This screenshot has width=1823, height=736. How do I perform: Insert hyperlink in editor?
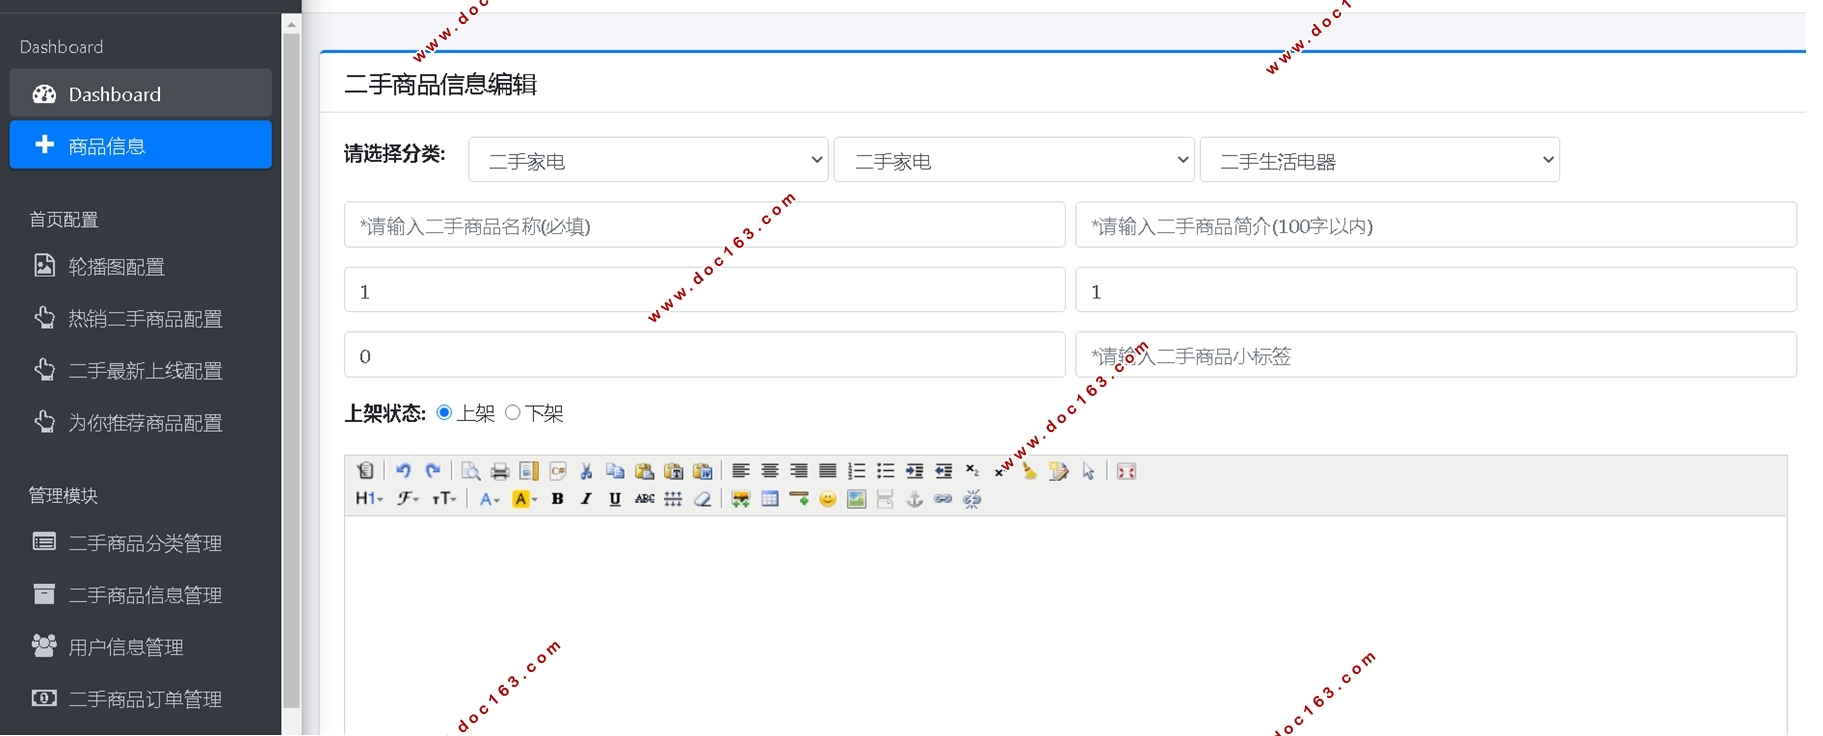pyautogui.click(x=943, y=499)
